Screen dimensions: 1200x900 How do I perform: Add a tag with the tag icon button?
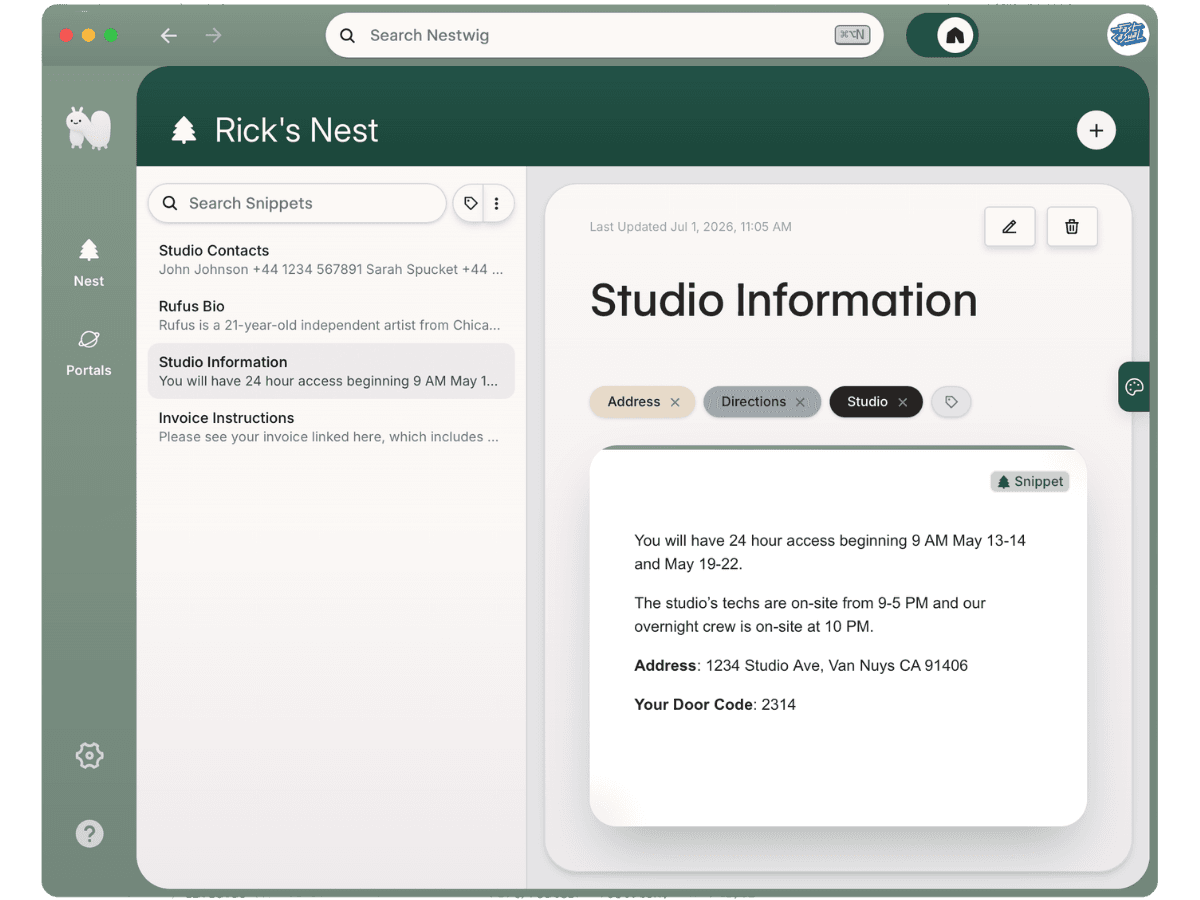[951, 402]
